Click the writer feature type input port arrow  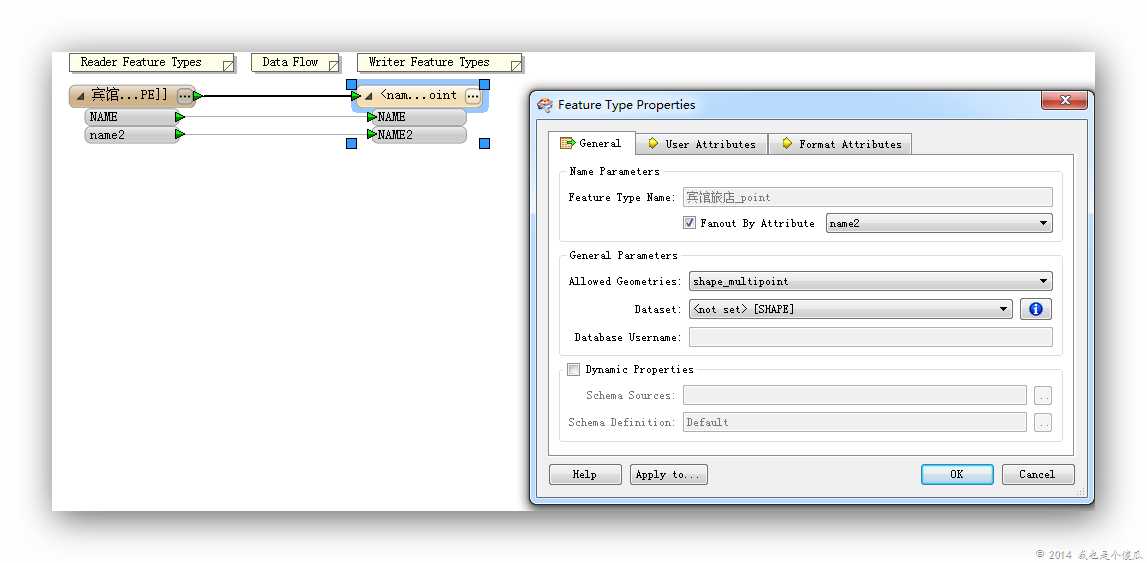356,96
